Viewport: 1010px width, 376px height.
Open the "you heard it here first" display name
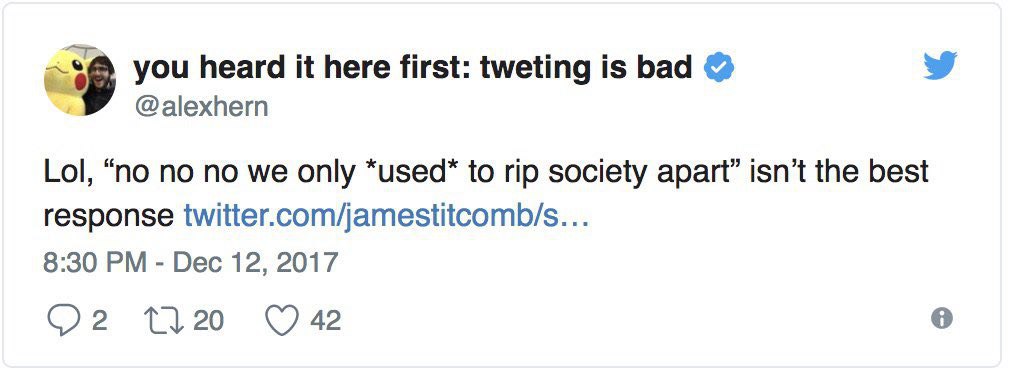pyautogui.click(x=413, y=68)
